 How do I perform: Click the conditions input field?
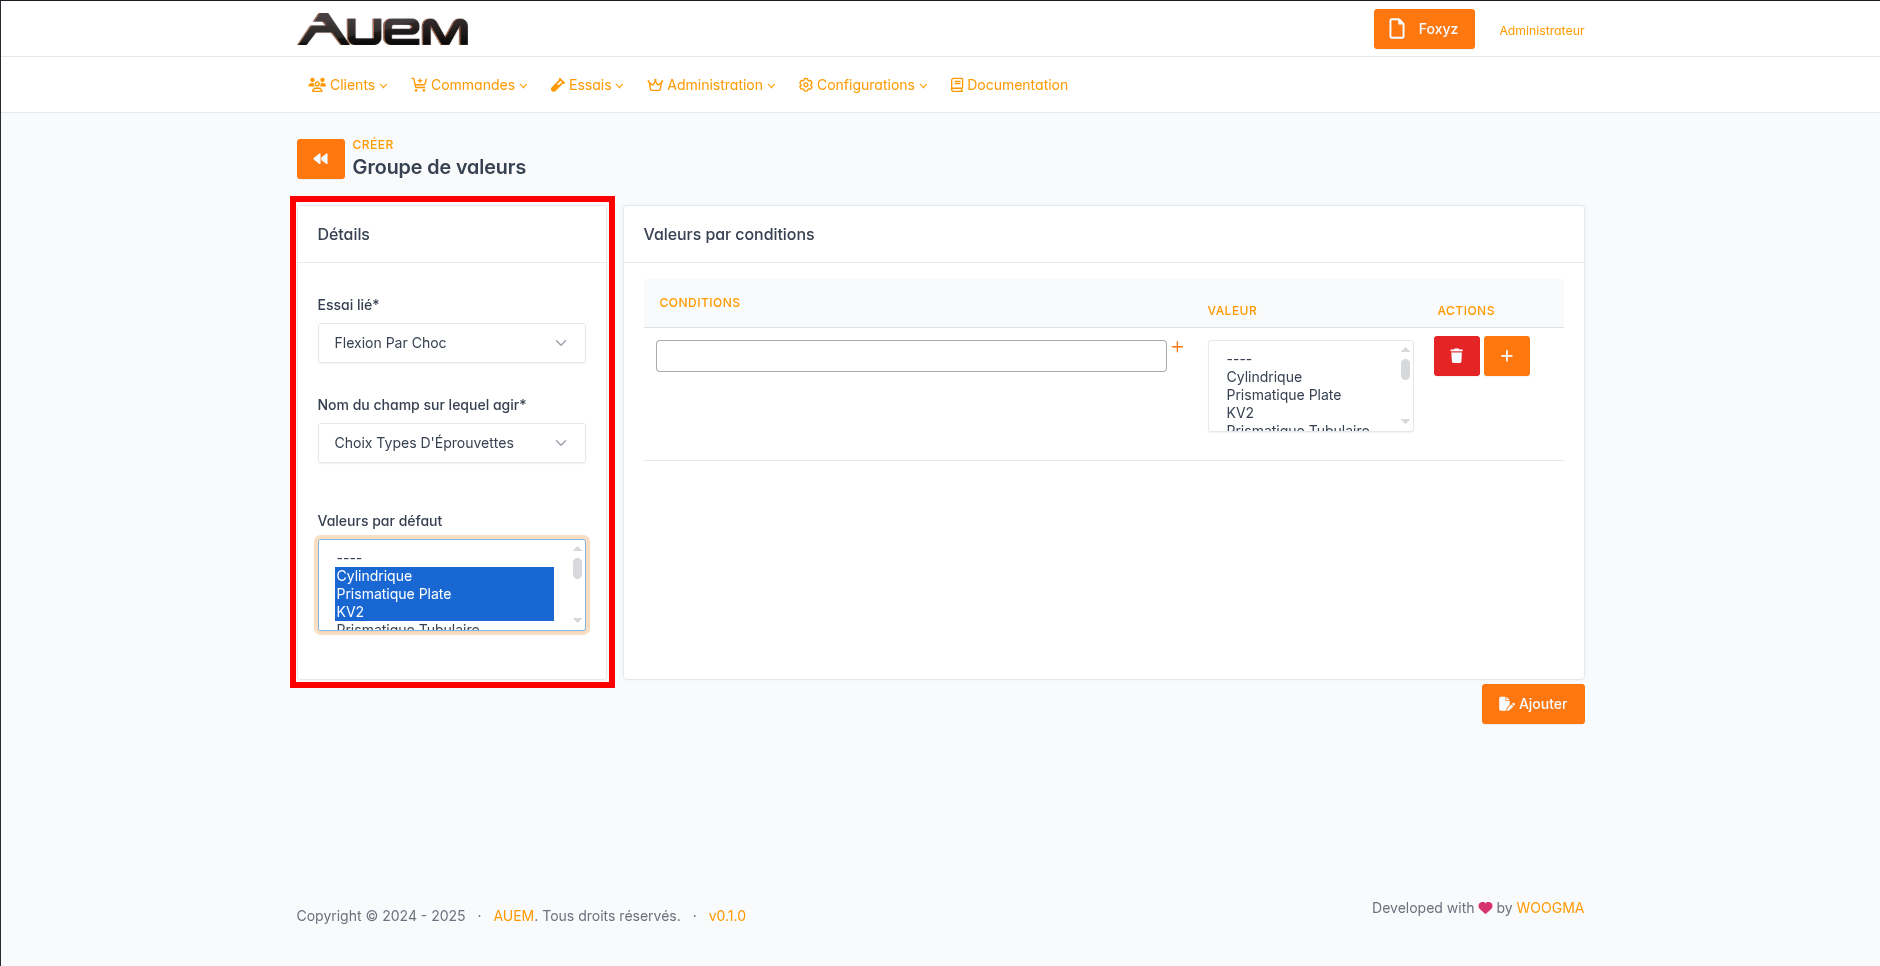pyautogui.click(x=910, y=356)
